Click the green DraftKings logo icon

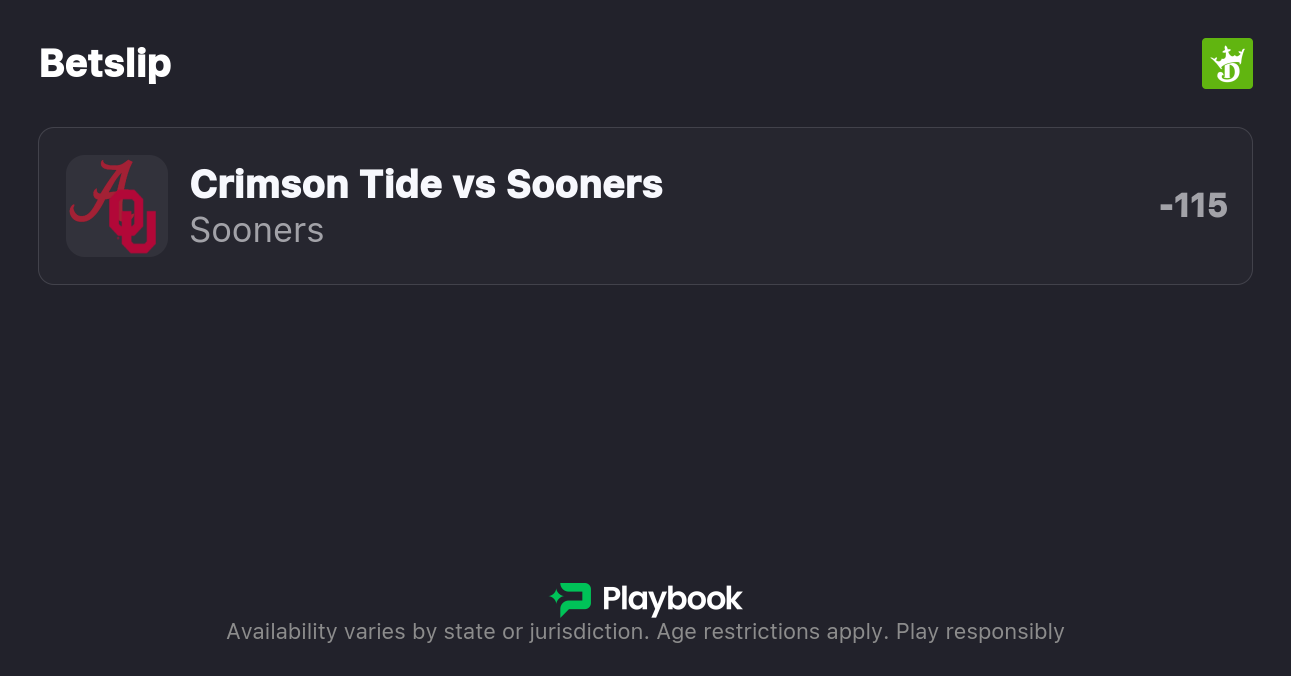[1227, 64]
